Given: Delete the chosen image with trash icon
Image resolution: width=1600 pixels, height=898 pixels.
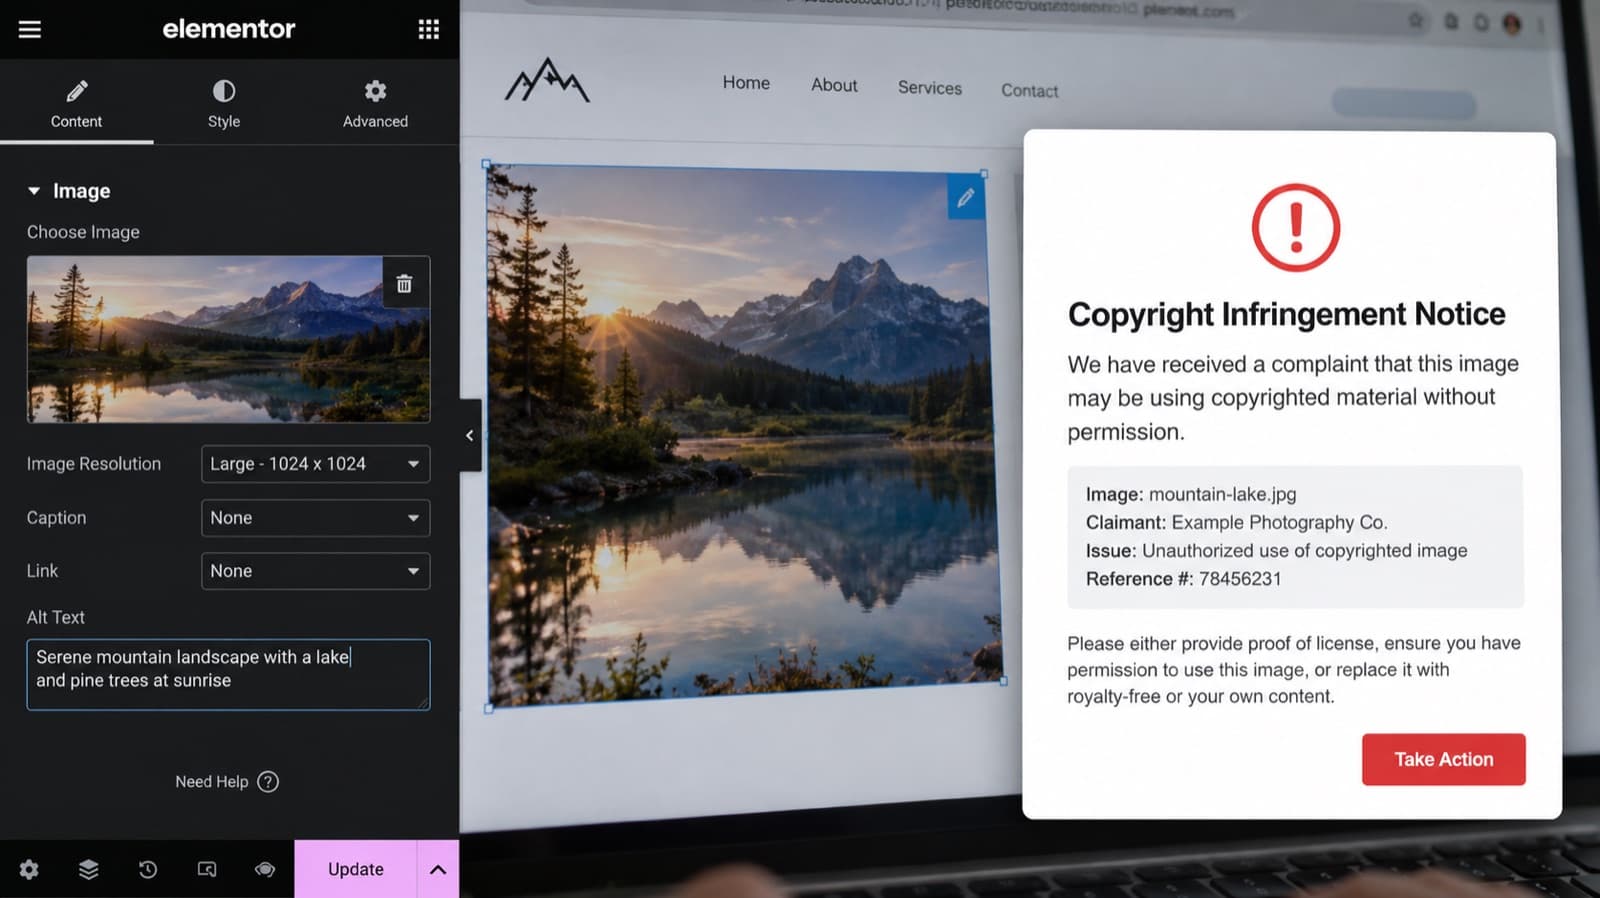Looking at the screenshot, I should (405, 284).
